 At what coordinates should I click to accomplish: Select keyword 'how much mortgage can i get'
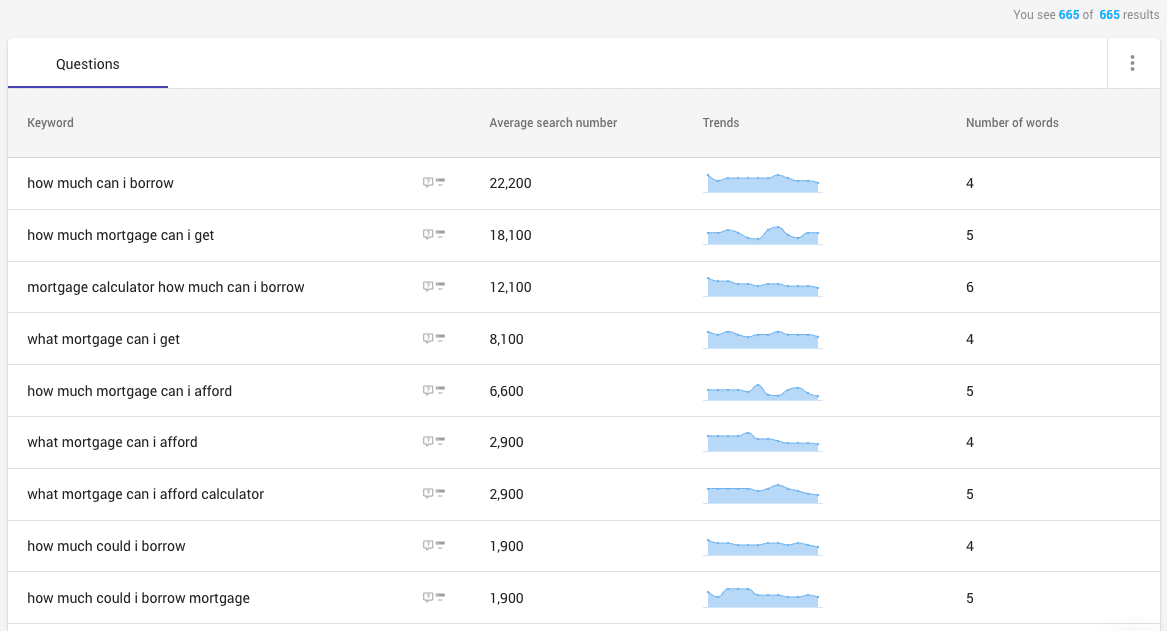coord(121,235)
